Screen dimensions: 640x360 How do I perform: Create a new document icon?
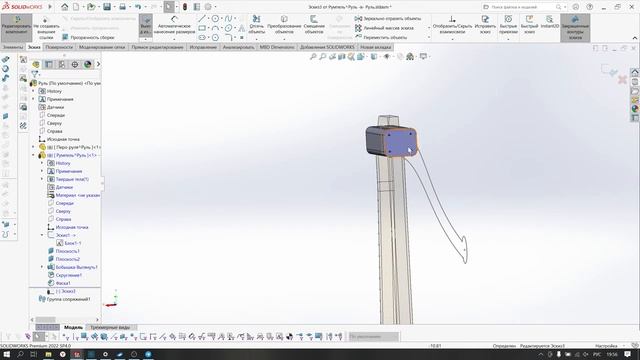(x=76, y=7)
